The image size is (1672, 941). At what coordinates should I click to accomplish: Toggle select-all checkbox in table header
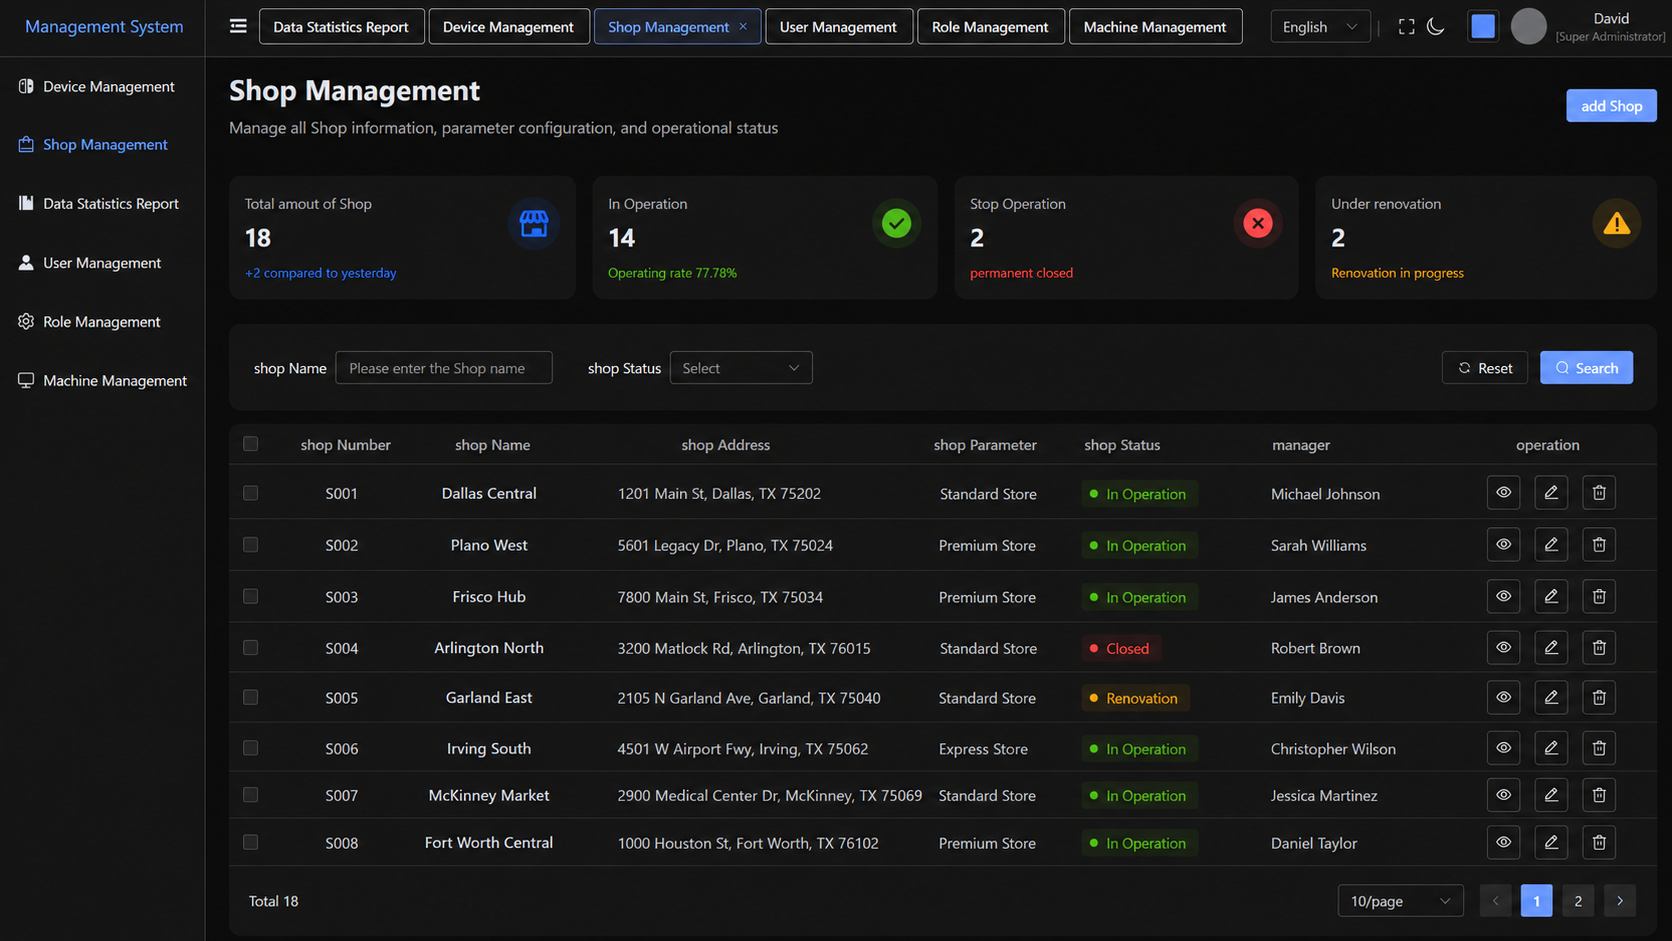point(250,444)
